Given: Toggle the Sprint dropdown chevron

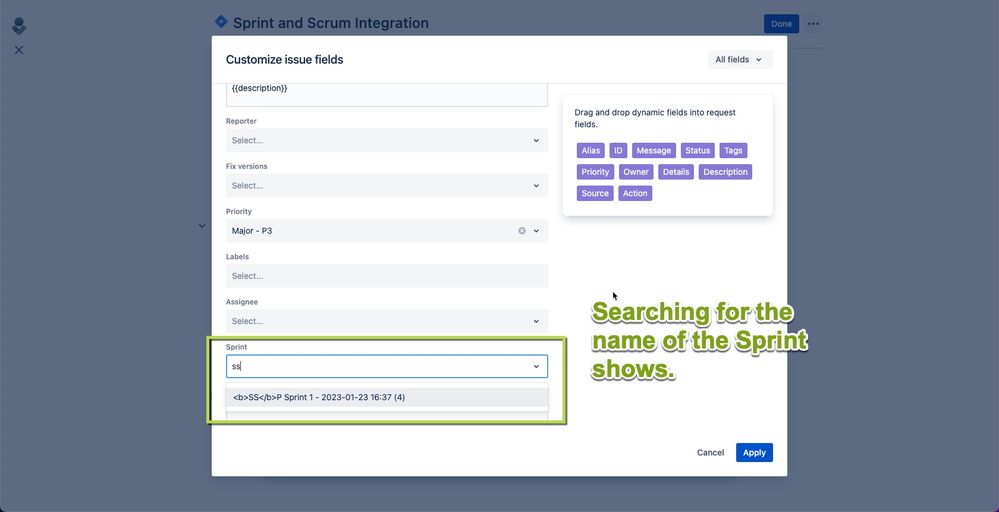Looking at the screenshot, I should 536,366.
